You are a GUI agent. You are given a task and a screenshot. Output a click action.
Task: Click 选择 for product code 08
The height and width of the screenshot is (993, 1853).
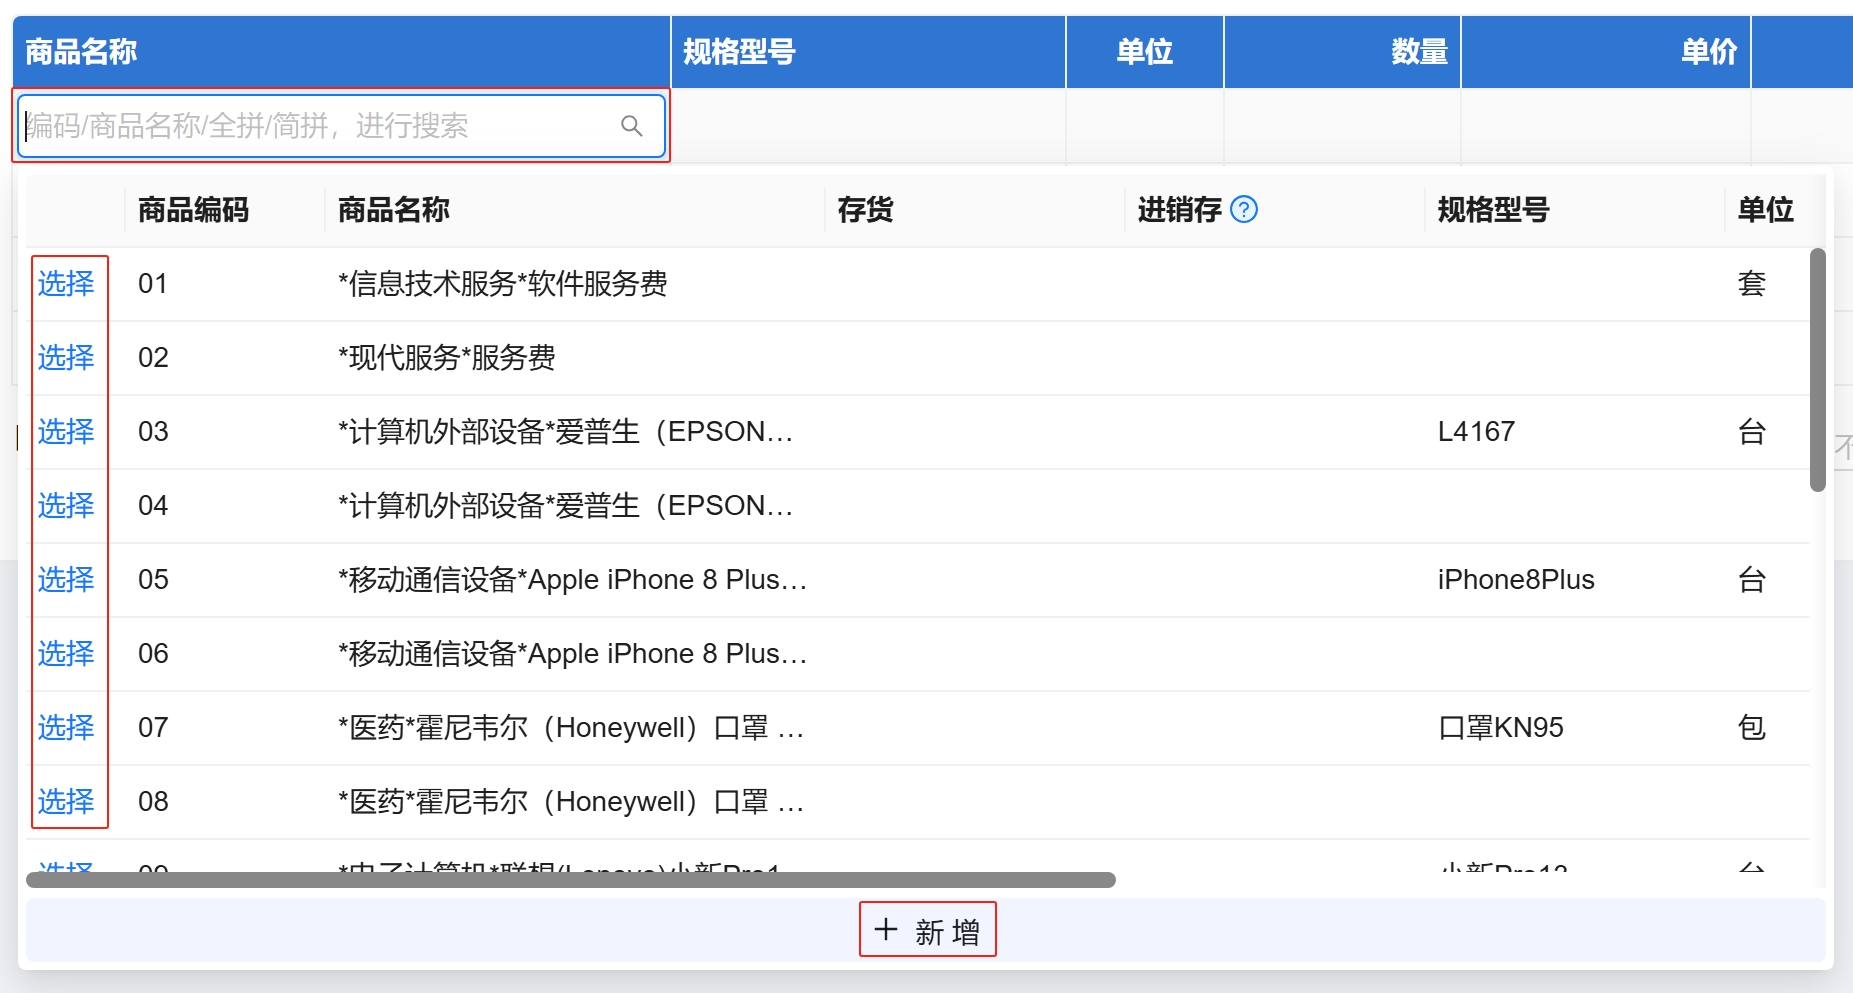(66, 802)
